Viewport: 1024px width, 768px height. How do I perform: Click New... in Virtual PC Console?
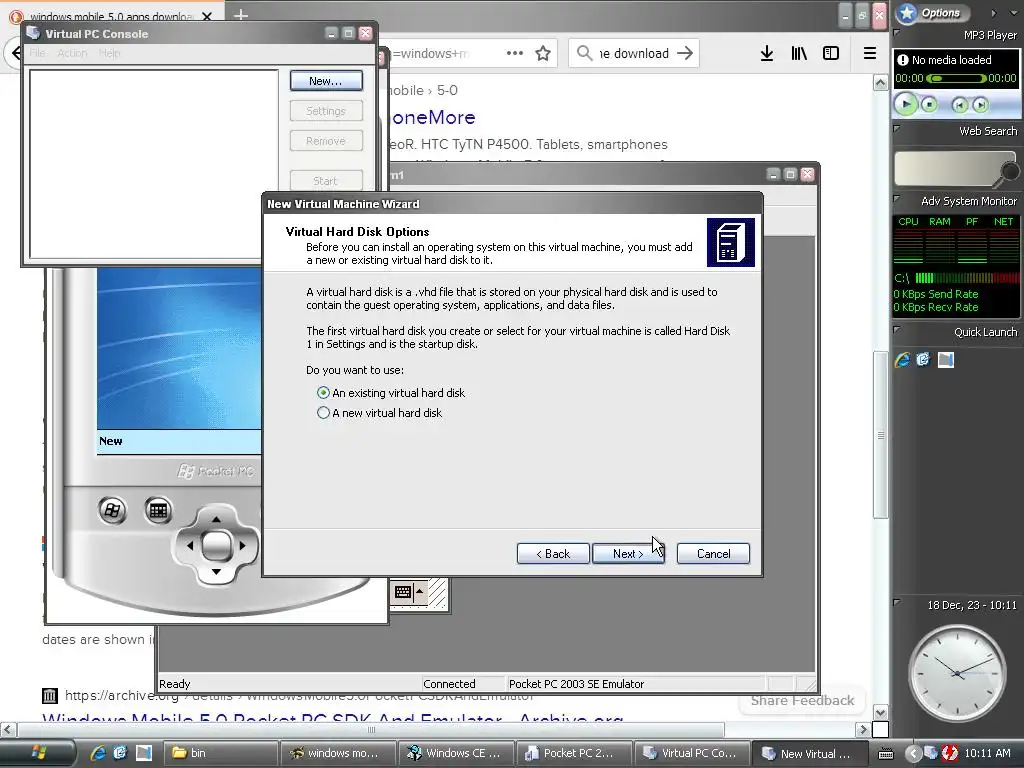click(326, 81)
